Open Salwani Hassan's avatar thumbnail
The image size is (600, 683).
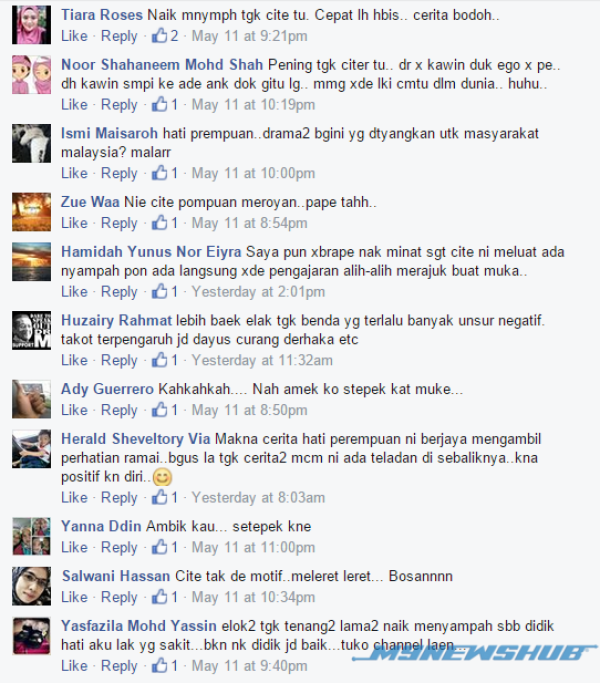[x=31, y=586]
